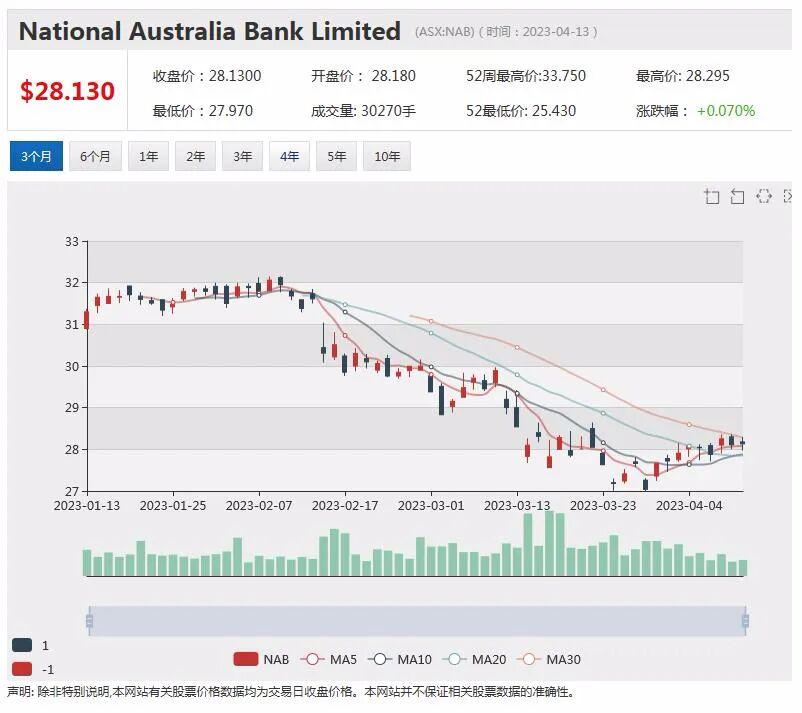802x713 pixels.
Task: Click the 最低价：27.970 value
Action: coord(203,110)
